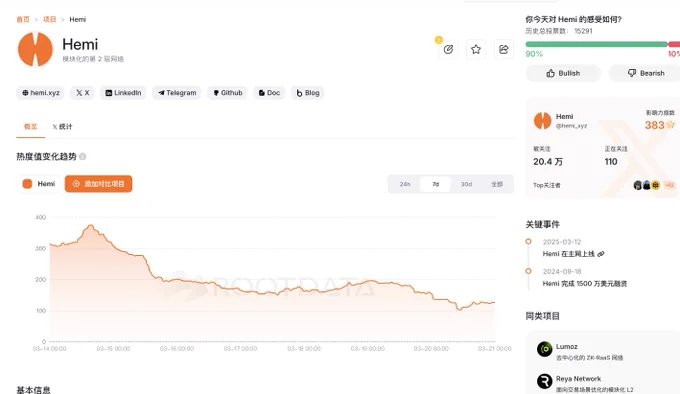Toggle the Hemi chart series chip
This screenshot has width=680, height=394.
[x=39, y=184]
